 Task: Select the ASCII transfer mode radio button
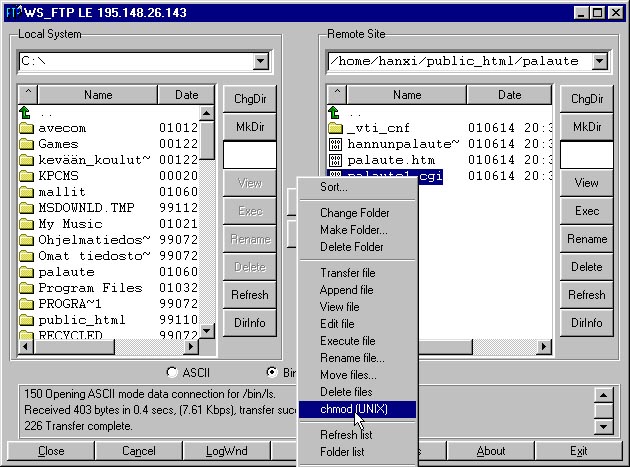pos(171,372)
